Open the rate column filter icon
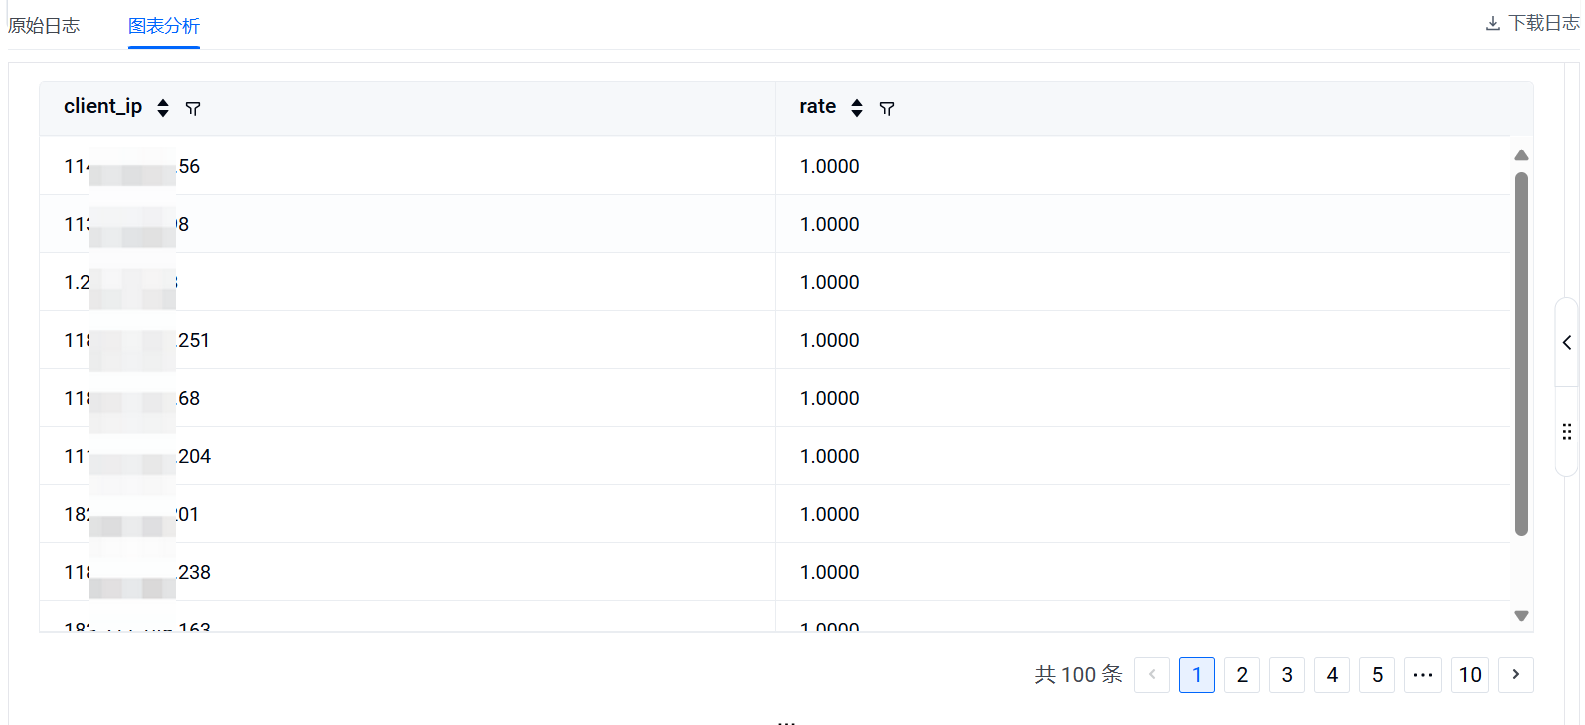 [x=887, y=108]
